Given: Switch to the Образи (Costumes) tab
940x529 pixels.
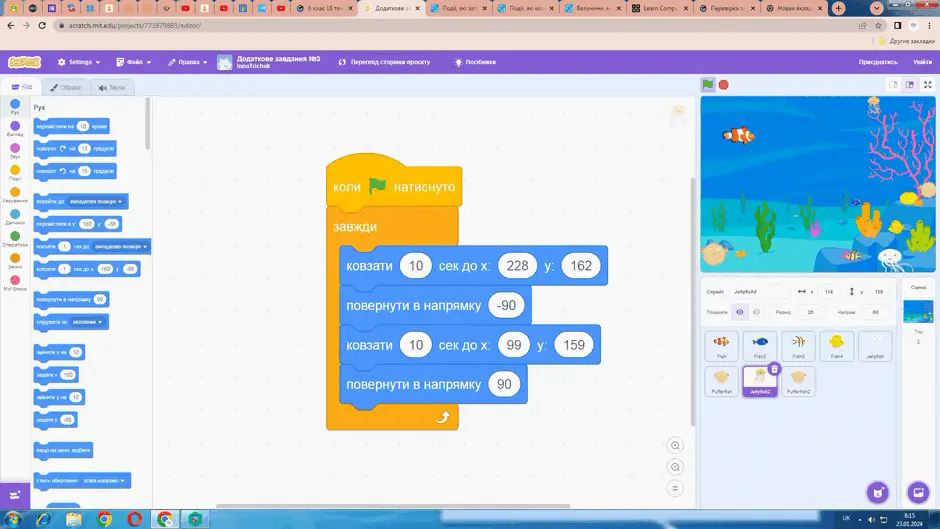Looking at the screenshot, I should (65, 88).
